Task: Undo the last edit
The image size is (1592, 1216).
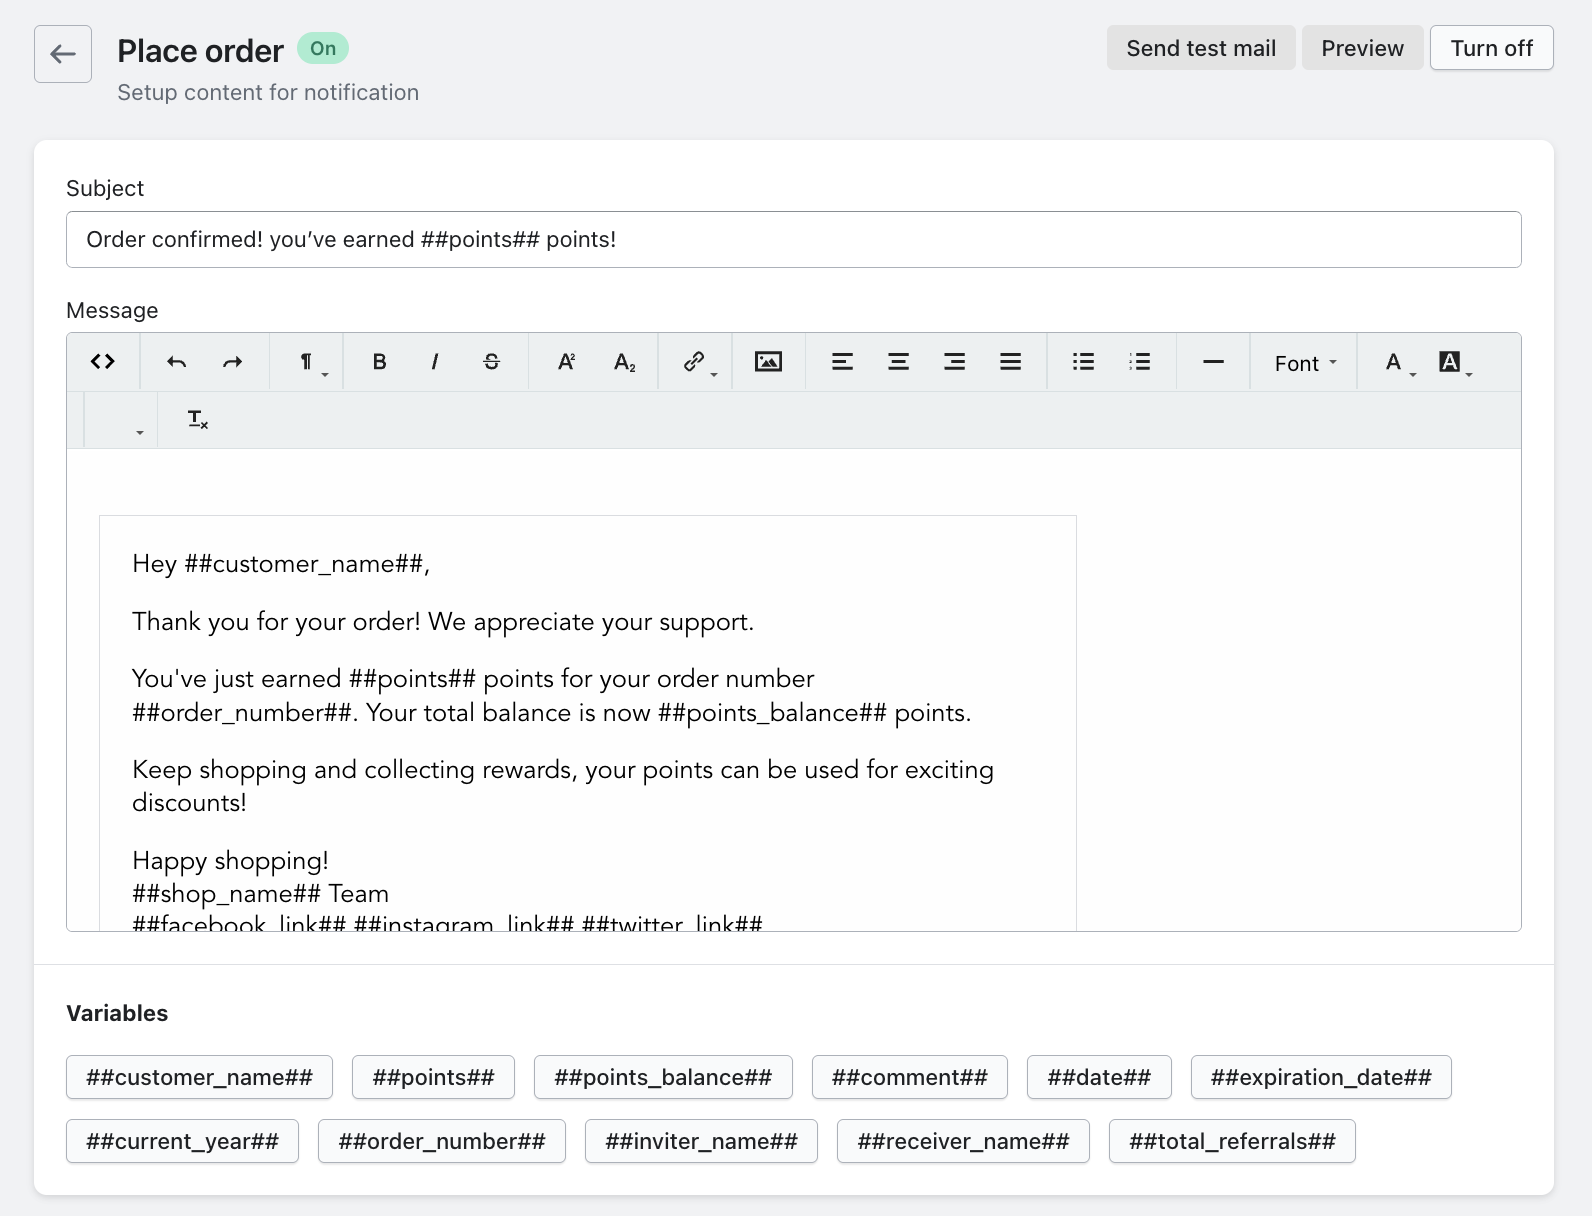Action: click(177, 362)
